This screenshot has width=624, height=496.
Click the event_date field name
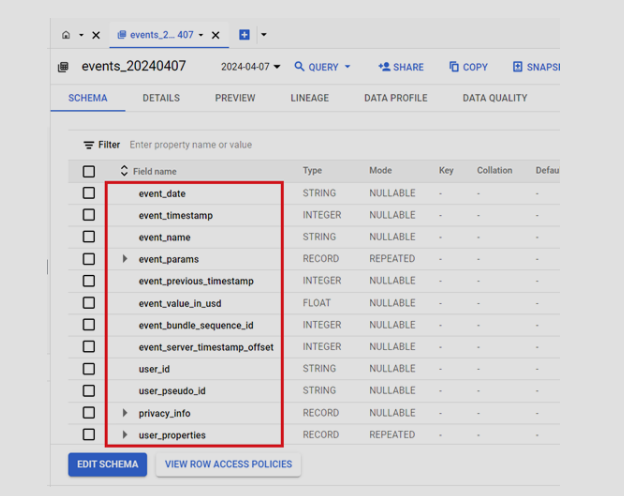(x=162, y=194)
